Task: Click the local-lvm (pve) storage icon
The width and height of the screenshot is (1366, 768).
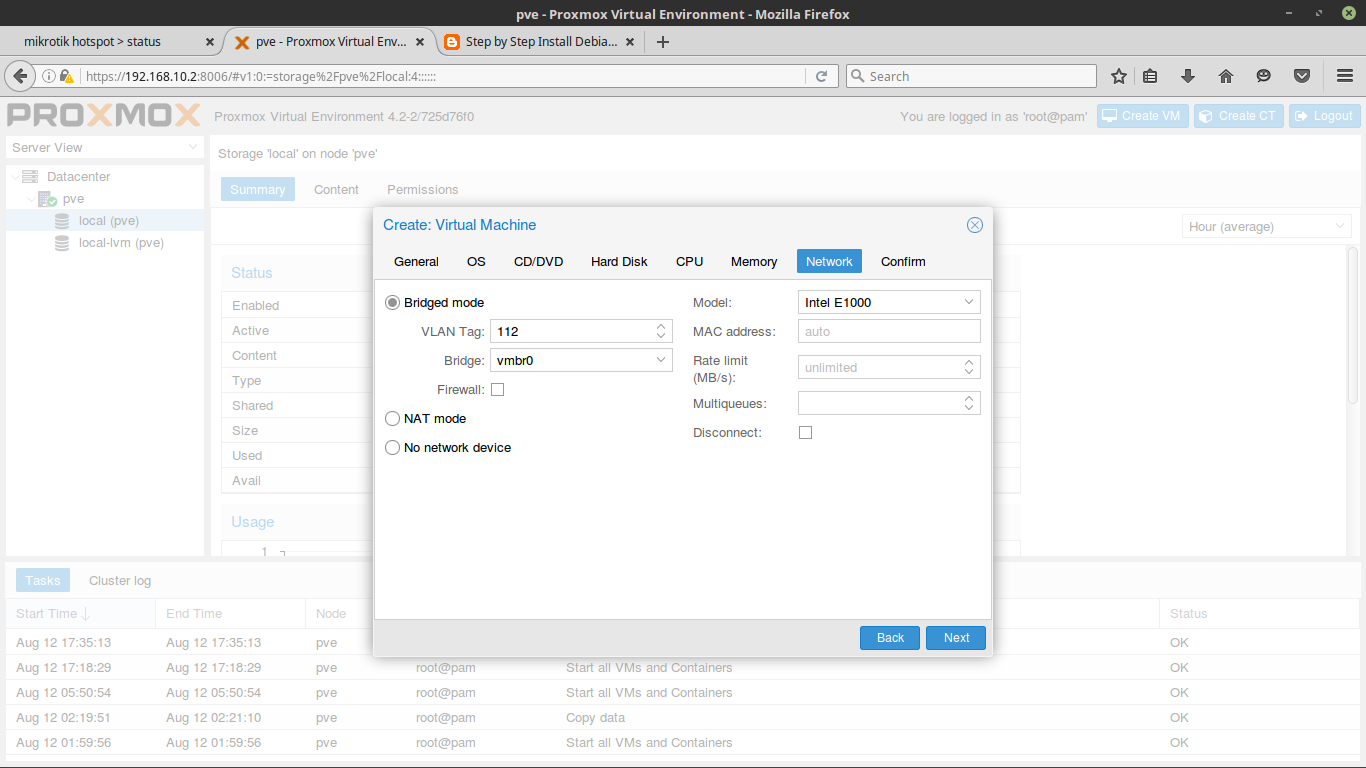Action: 62,243
